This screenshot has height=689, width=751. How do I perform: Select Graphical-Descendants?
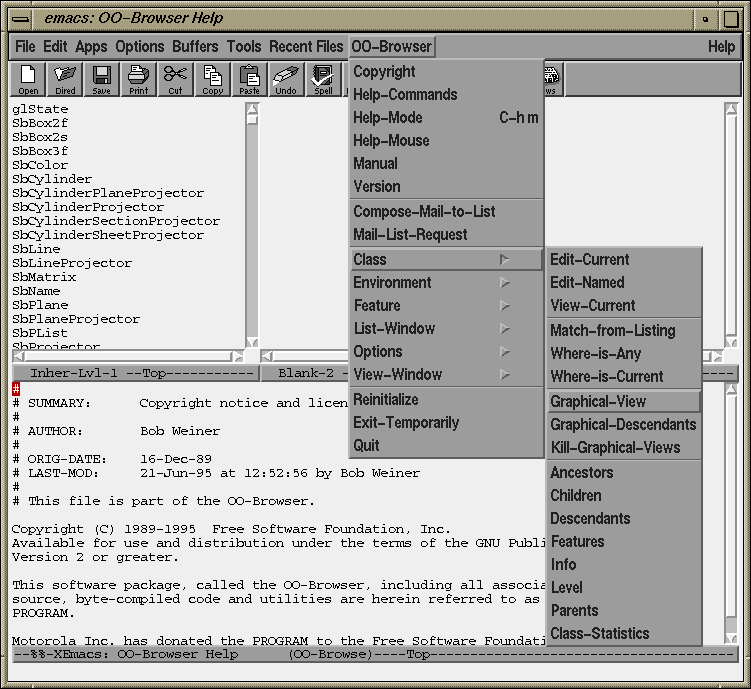click(624, 424)
